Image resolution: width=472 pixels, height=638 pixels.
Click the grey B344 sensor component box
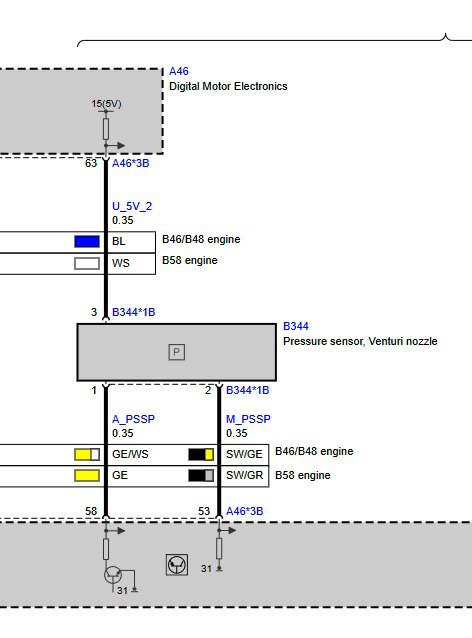click(177, 352)
